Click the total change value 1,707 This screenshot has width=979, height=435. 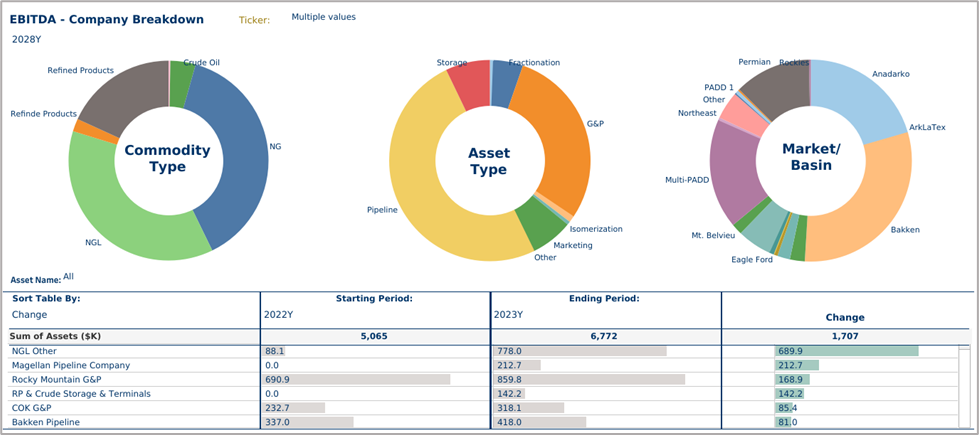click(845, 336)
